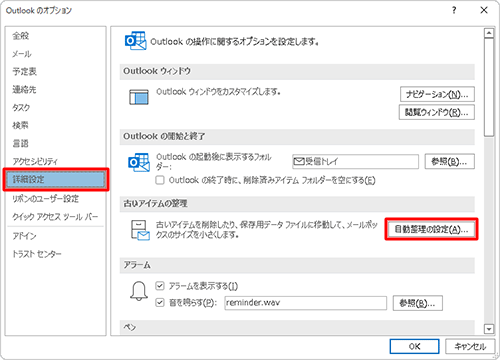
Task: Select 検索 in the sidebar list
Action: [x=21, y=125]
